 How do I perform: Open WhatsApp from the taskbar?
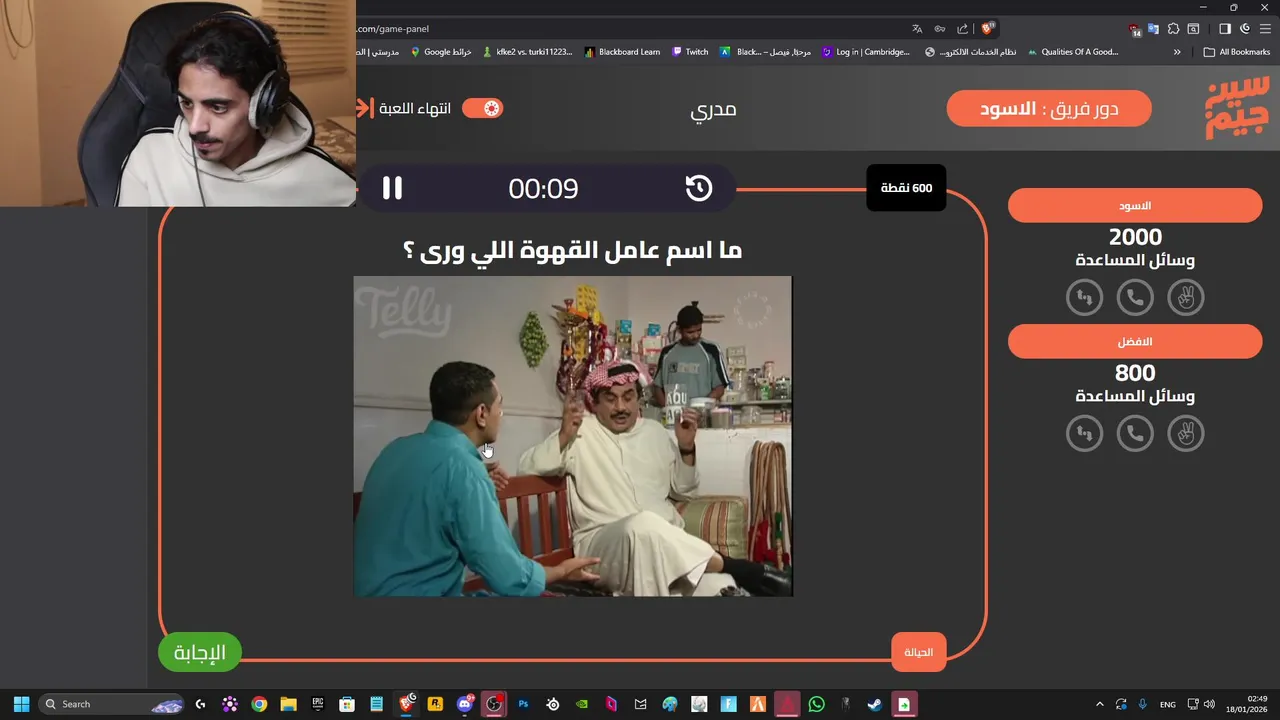(816, 704)
